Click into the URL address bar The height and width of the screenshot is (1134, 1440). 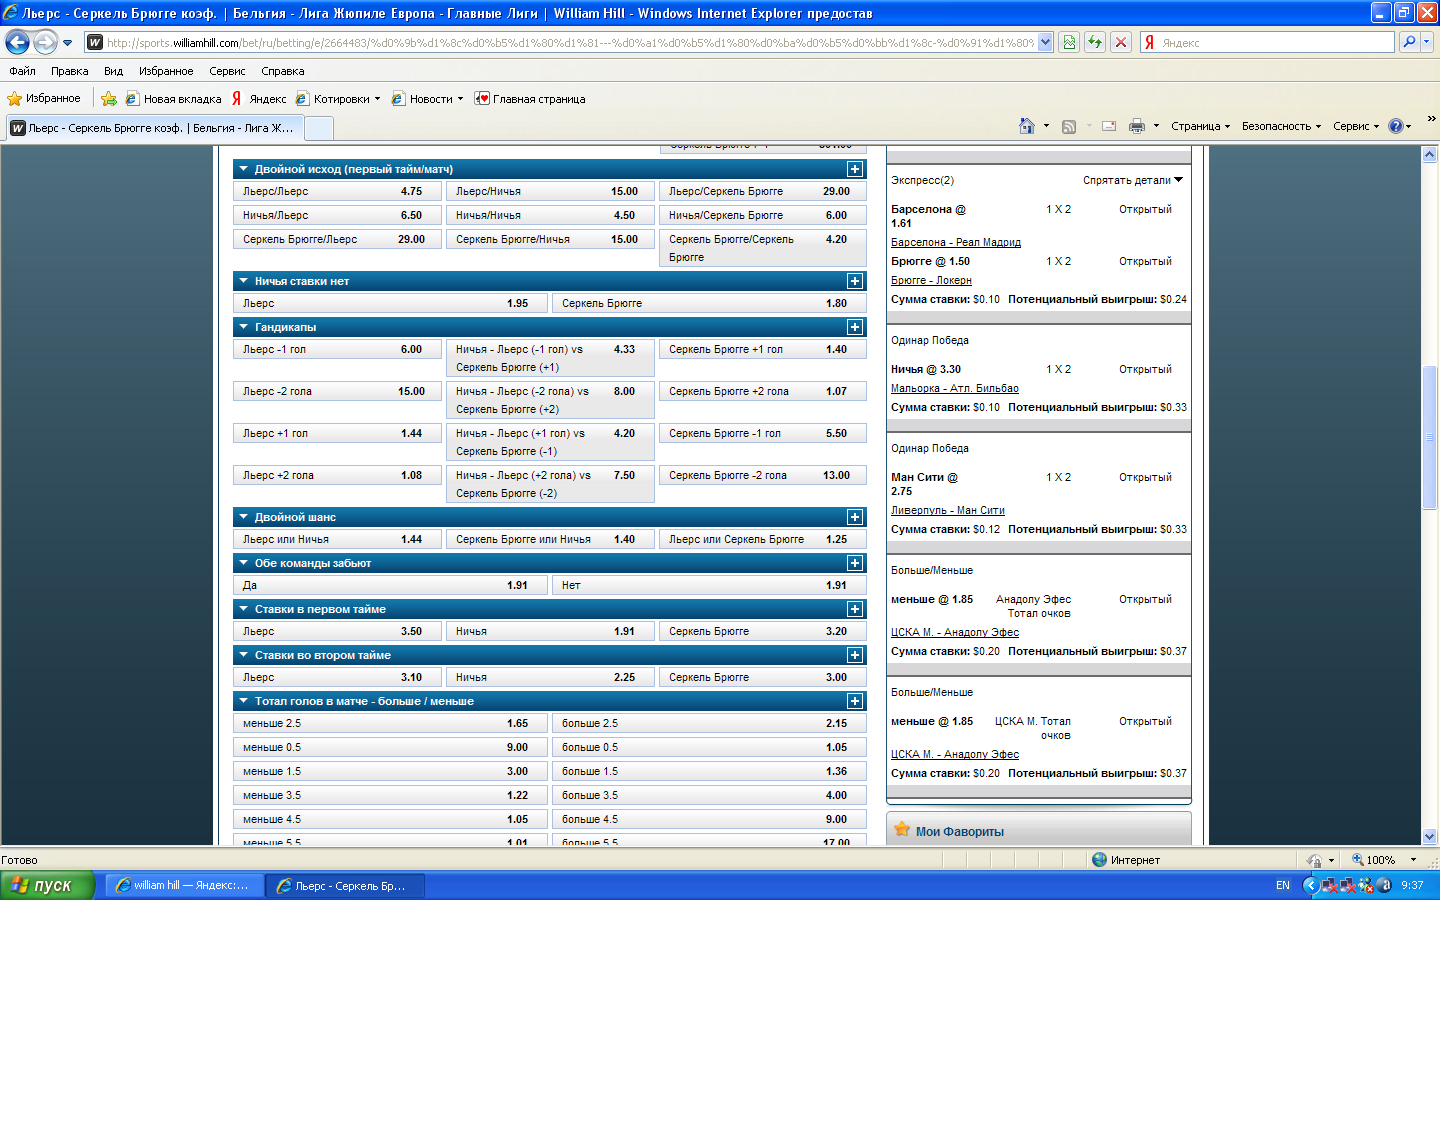pos(570,42)
